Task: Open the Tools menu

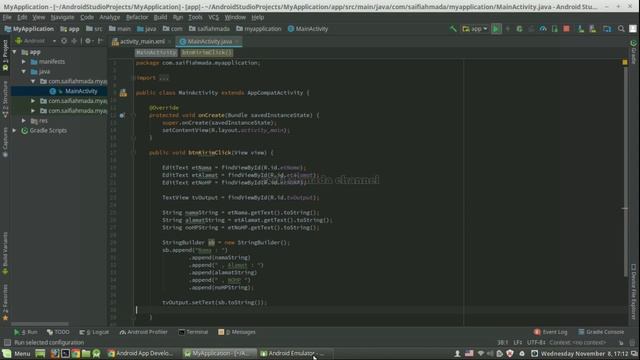Action: click(195, 17)
